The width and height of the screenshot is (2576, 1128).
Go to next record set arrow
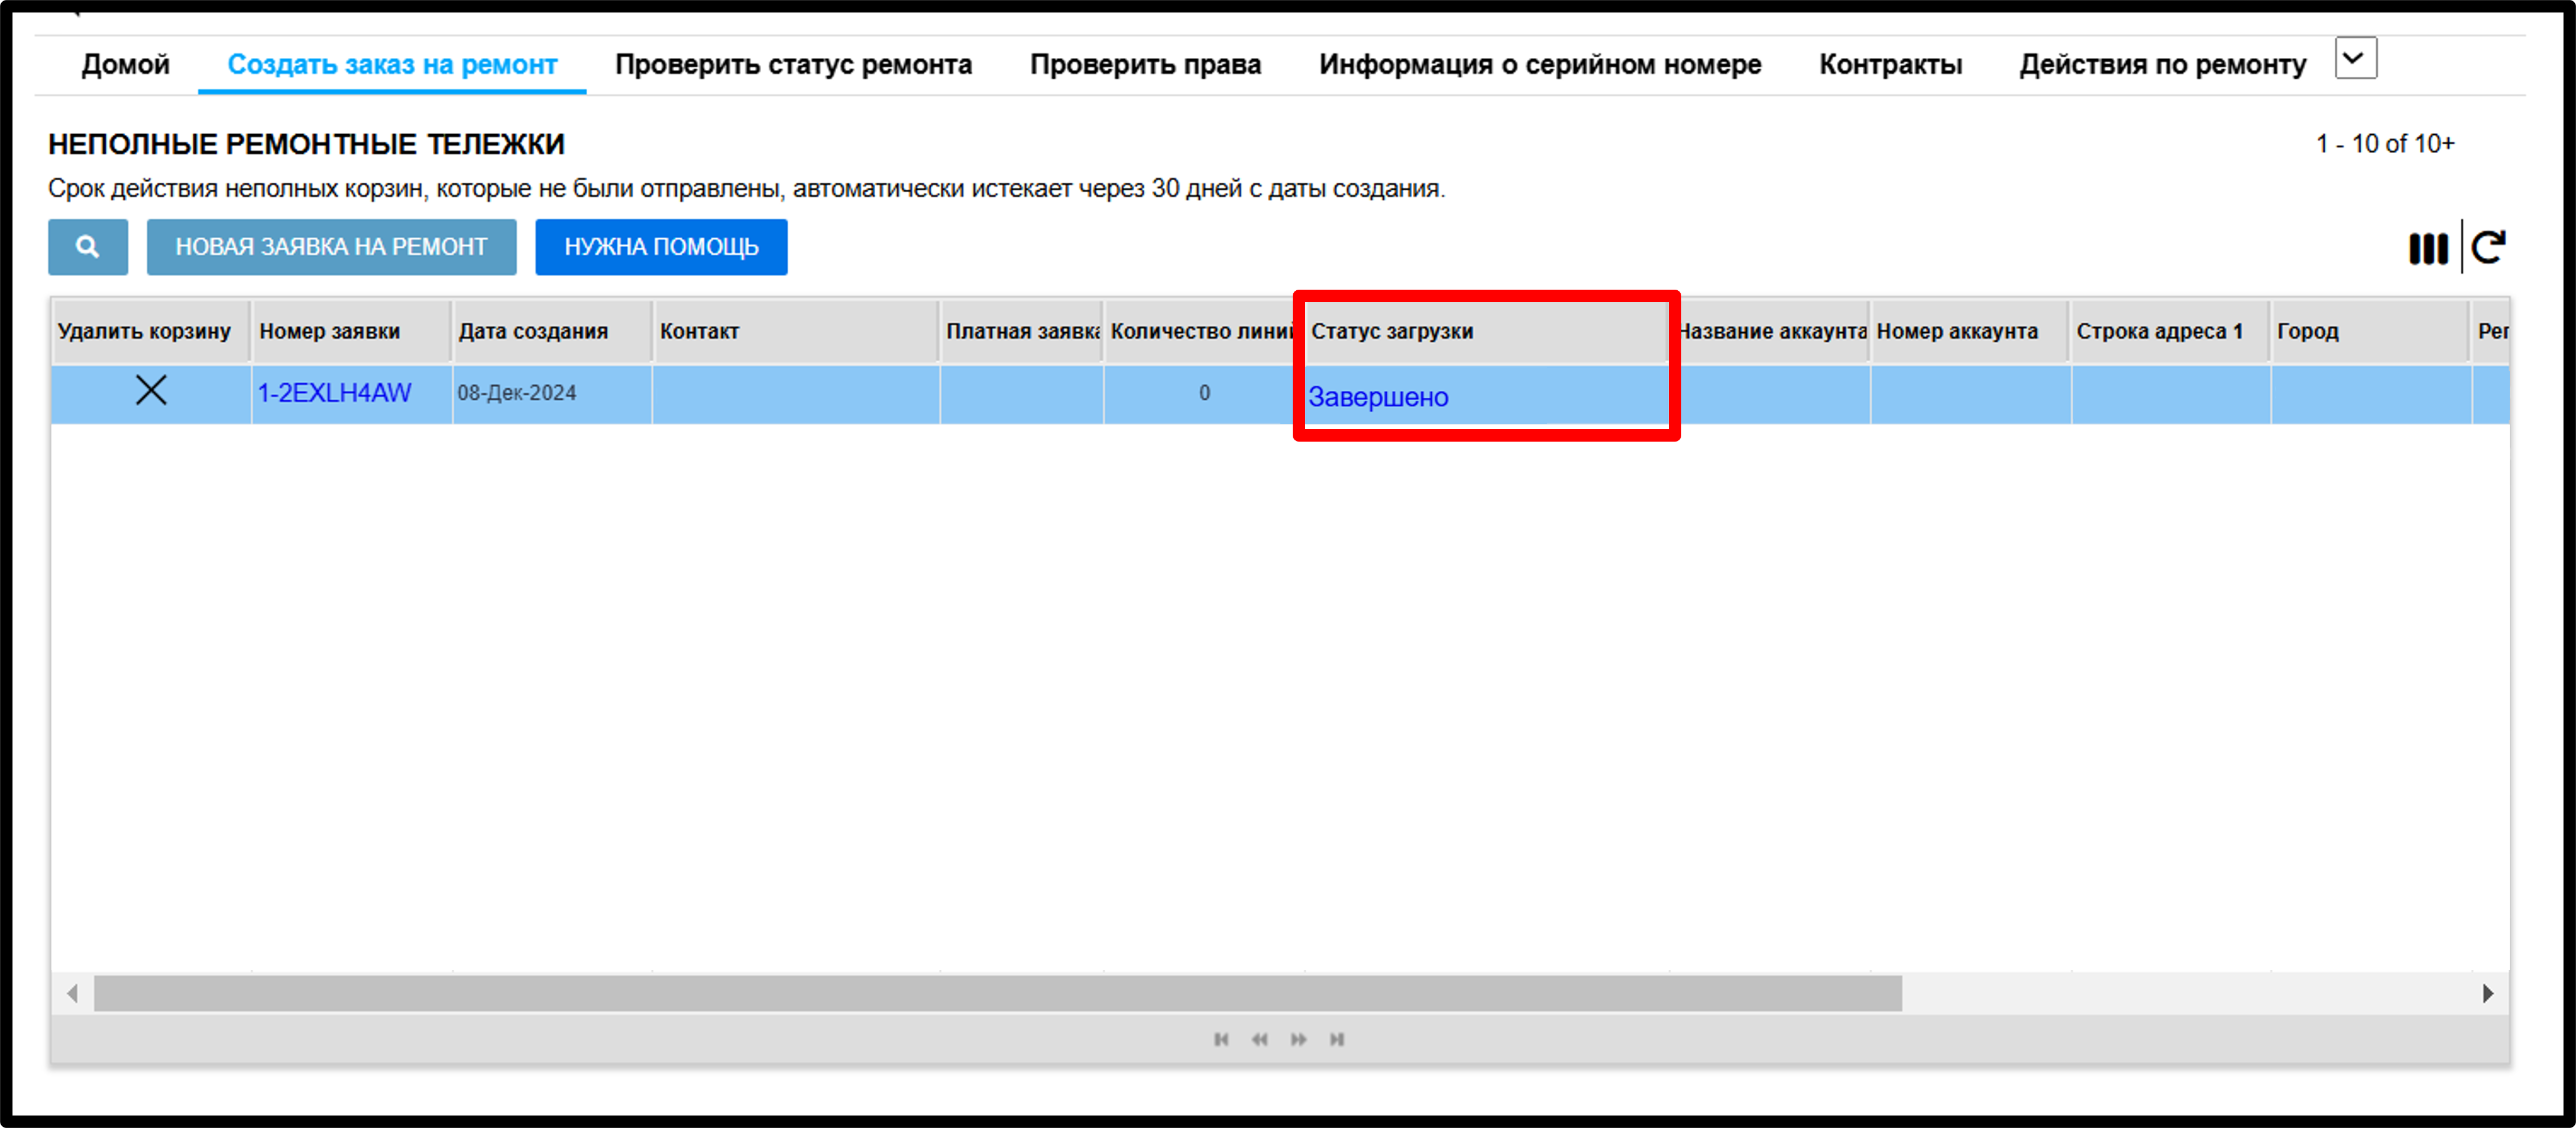[1298, 1040]
